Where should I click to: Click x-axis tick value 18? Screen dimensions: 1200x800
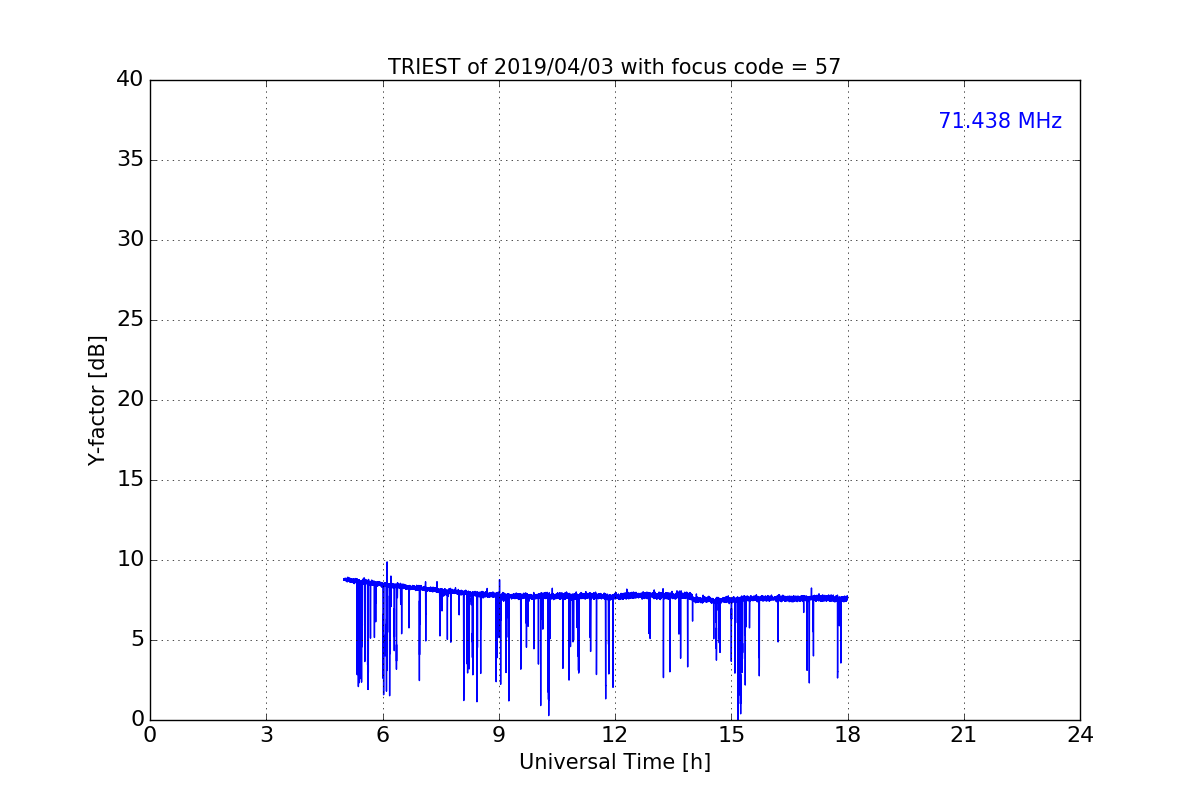tap(848, 735)
